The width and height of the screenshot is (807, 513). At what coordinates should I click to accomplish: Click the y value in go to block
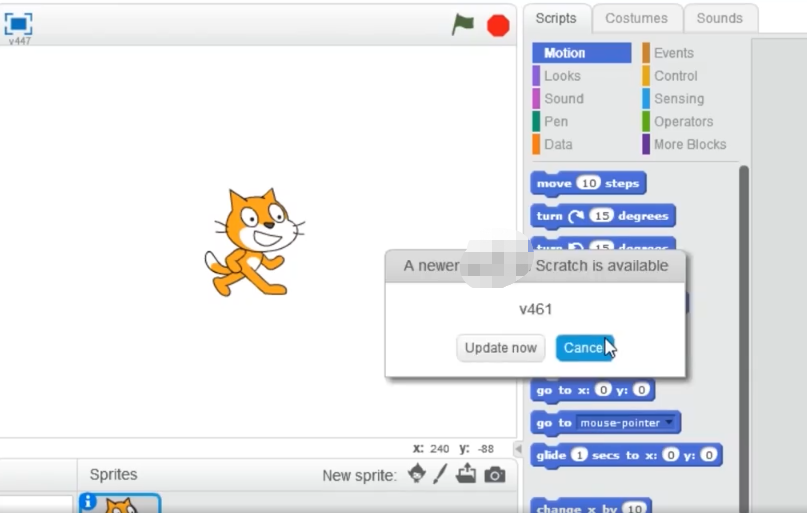(x=641, y=390)
